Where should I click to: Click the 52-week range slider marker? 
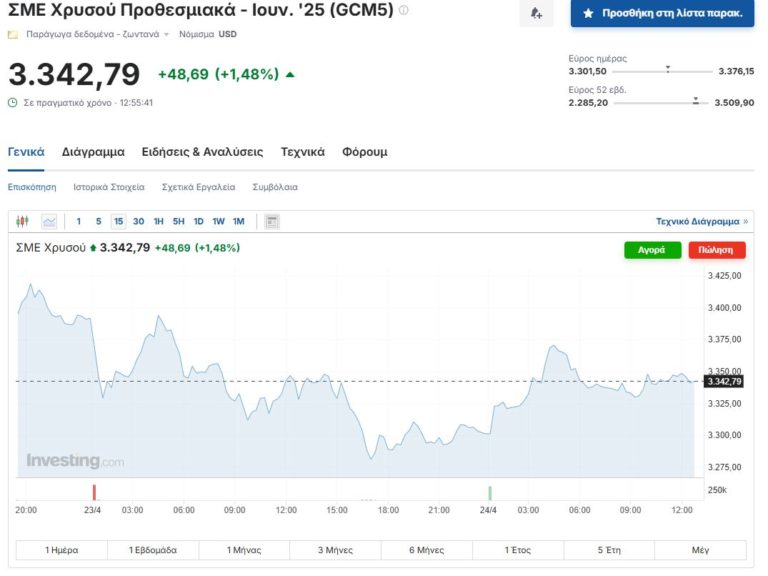point(695,101)
